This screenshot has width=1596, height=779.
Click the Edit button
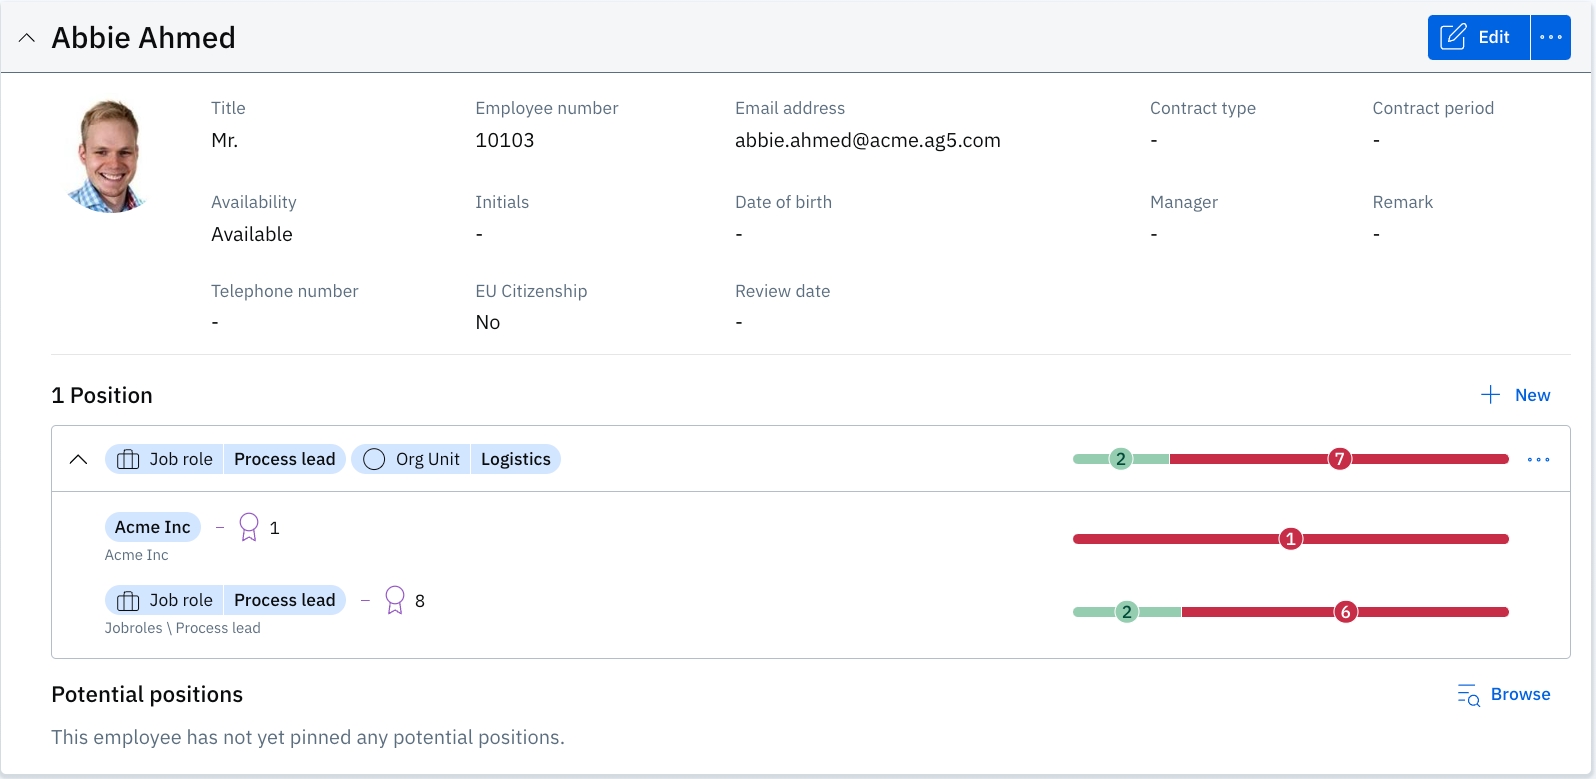tap(1478, 38)
